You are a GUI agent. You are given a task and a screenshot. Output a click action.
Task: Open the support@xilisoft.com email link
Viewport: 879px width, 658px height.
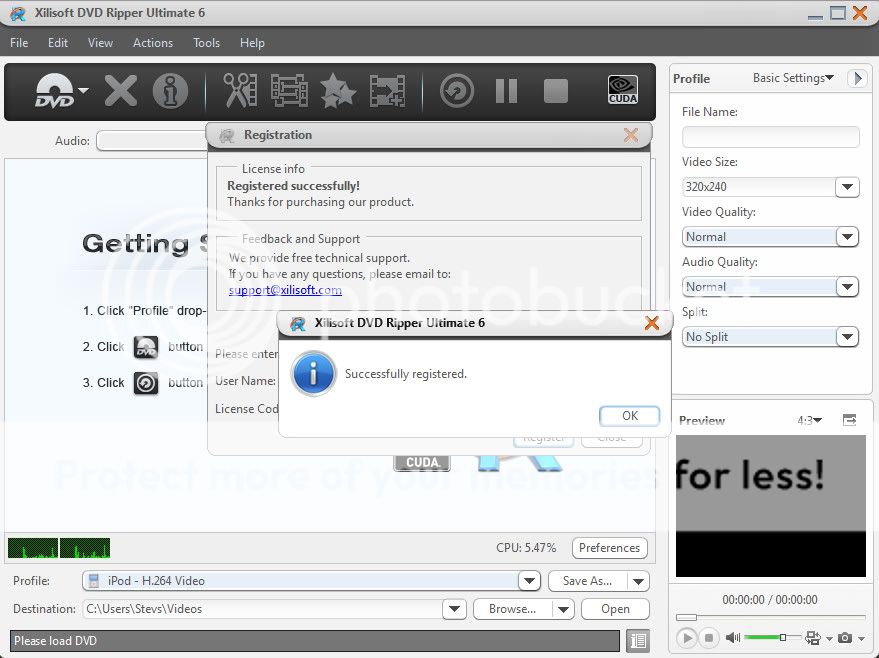pos(285,290)
